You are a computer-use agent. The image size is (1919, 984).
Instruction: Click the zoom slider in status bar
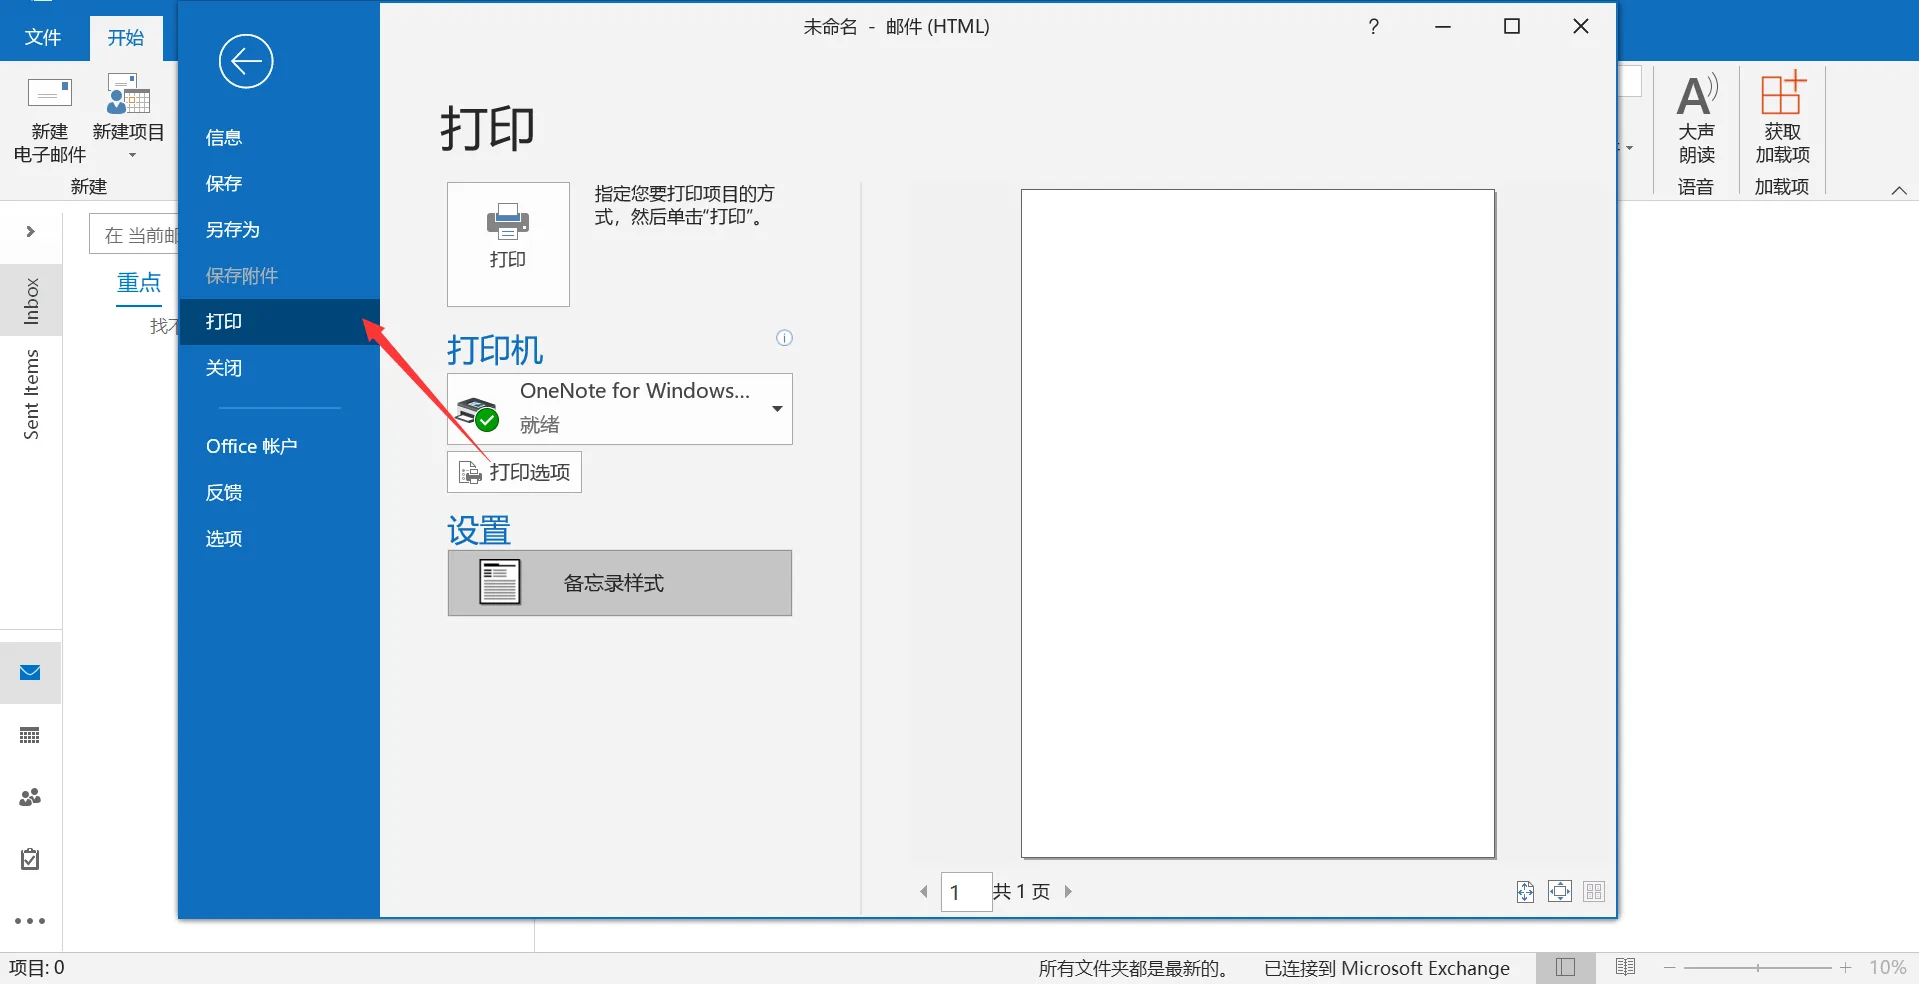point(1758,968)
